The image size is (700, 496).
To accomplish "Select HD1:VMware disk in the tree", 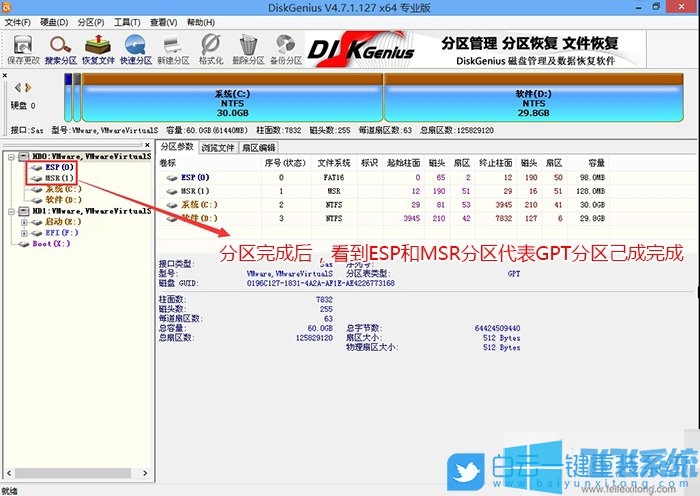I will point(92,211).
